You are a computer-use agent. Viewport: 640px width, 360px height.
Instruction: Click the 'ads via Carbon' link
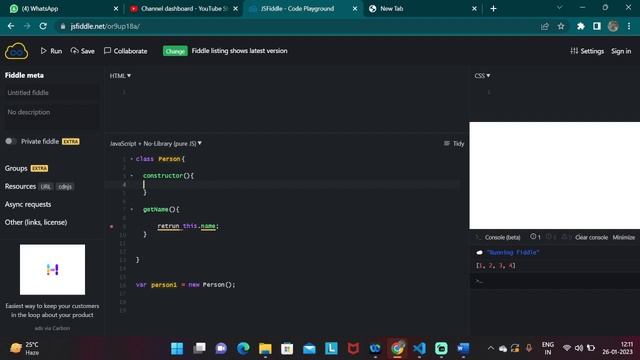52,328
